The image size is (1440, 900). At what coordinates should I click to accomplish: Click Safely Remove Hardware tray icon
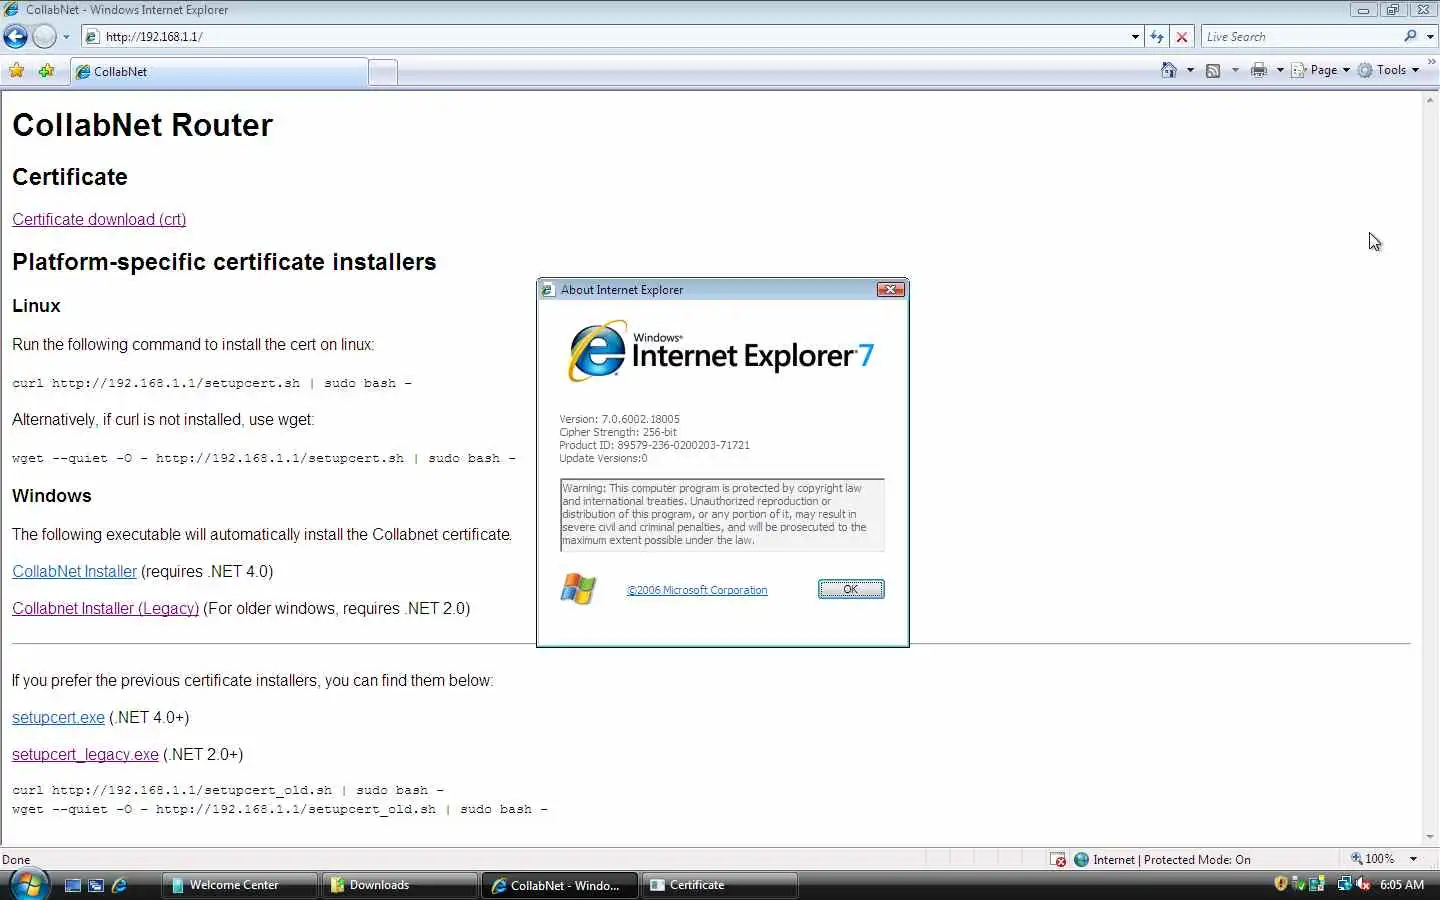click(1299, 884)
